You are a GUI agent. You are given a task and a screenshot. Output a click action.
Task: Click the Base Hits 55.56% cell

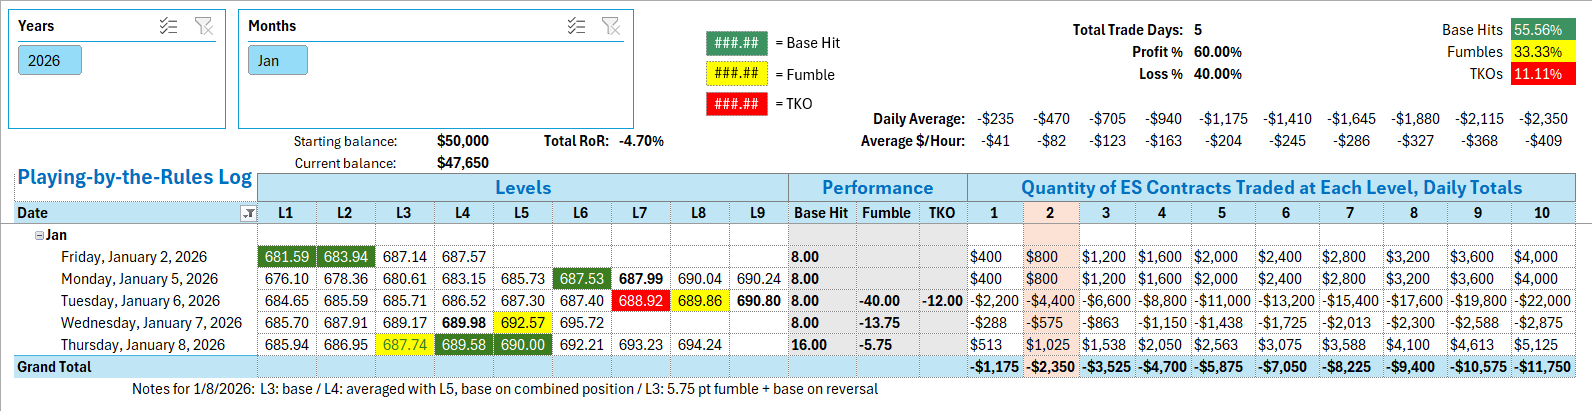pyautogui.click(x=1538, y=30)
